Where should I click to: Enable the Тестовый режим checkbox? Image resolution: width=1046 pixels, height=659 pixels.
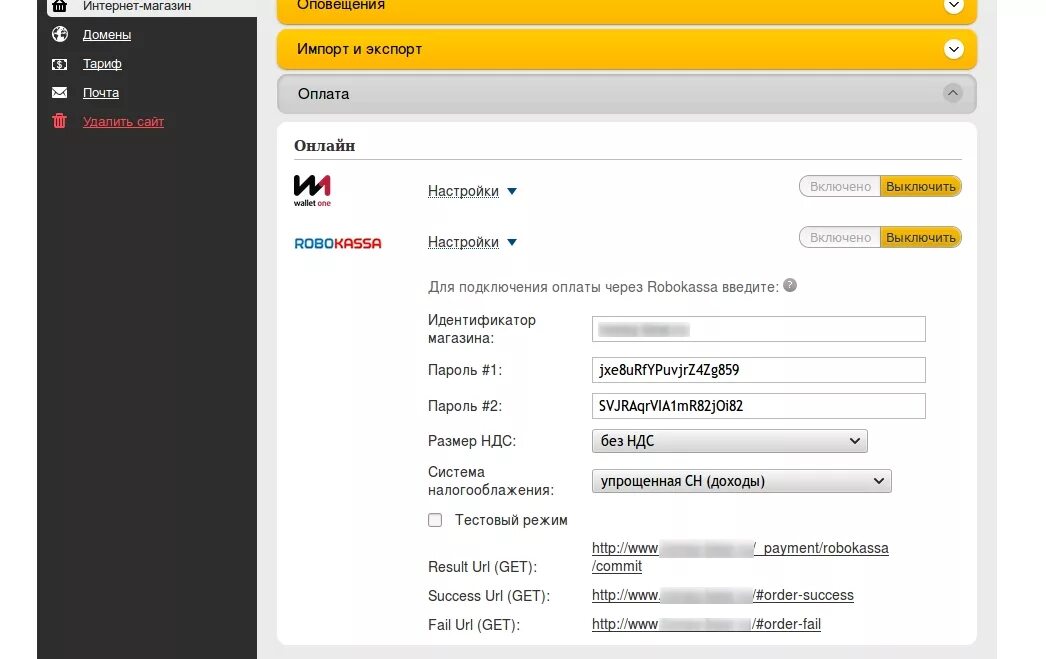435,519
